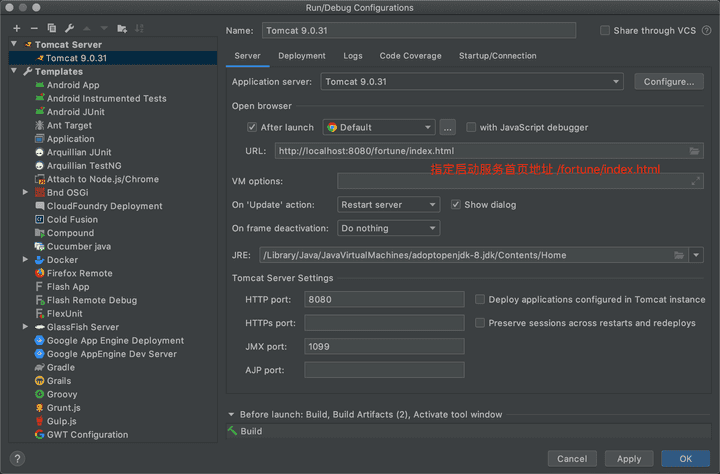
Task: Click the Configure... button
Action: (668, 81)
